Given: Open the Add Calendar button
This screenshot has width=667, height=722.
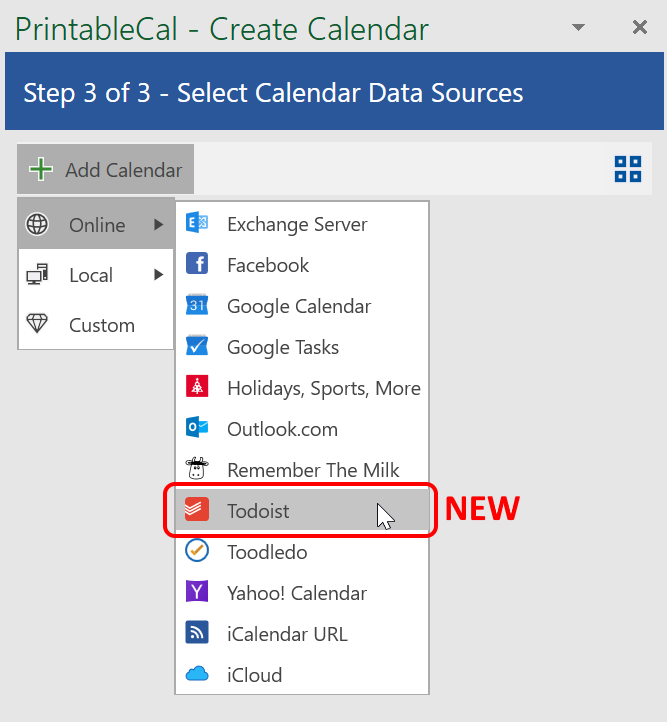Looking at the screenshot, I should coord(106,170).
